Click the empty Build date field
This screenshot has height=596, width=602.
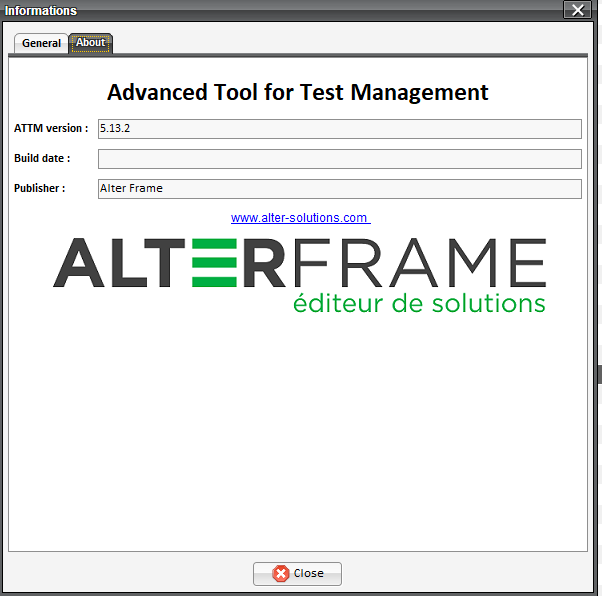(x=339, y=159)
